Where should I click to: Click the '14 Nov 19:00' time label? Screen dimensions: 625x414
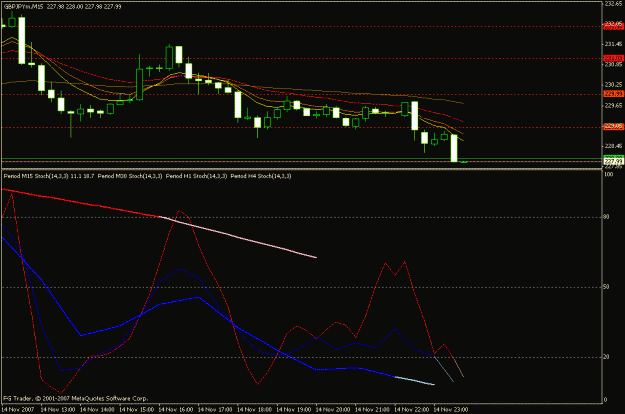[293, 409]
